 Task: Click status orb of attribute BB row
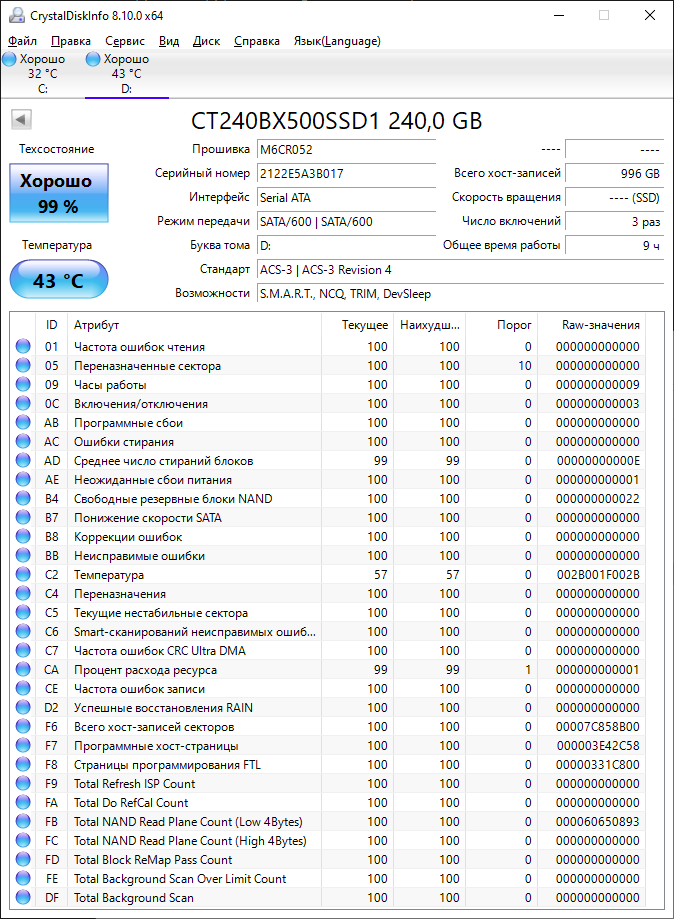tap(23, 556)
